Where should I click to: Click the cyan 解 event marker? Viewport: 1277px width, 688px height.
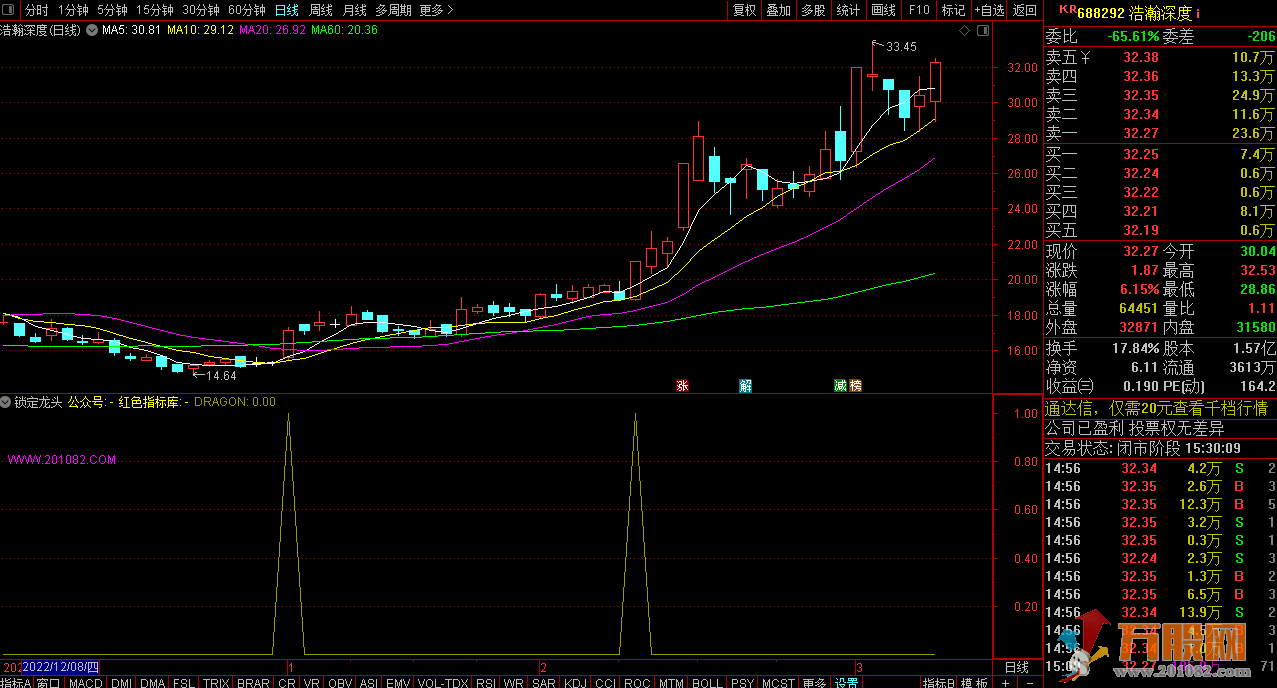pyautogui.click(x=745, y=386)
